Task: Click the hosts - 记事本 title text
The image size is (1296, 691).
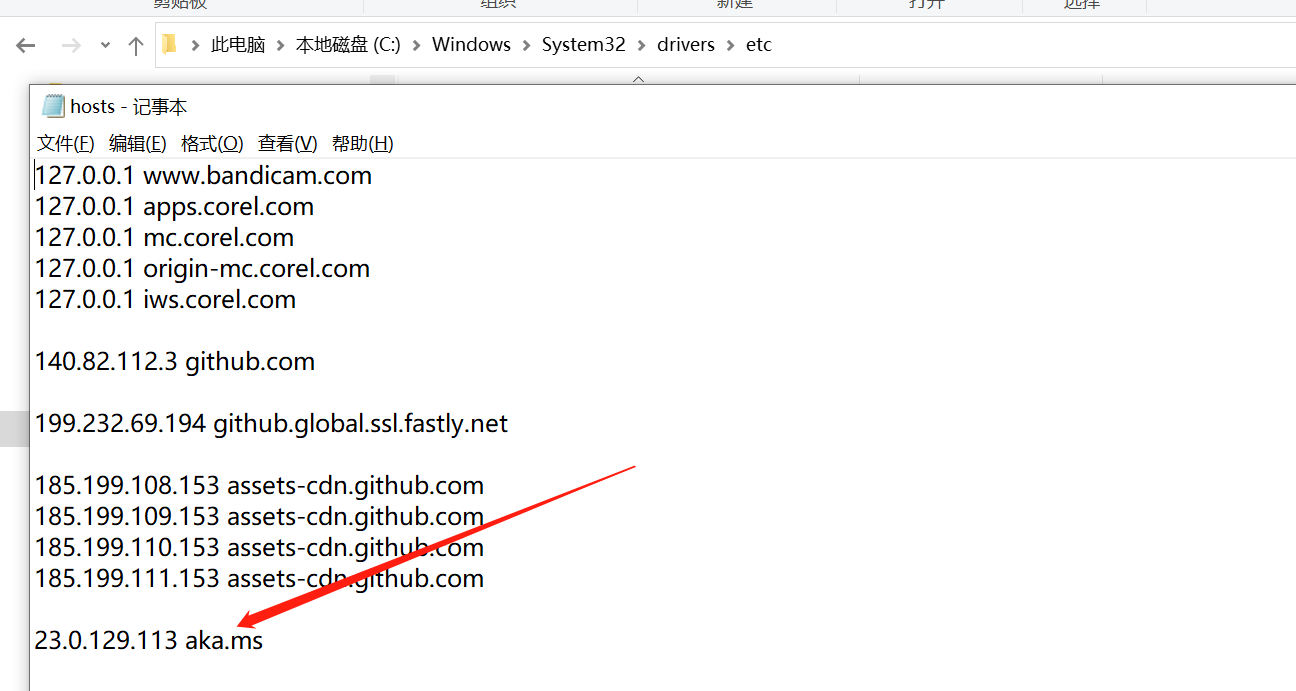Action: click(x=129, y=107)
